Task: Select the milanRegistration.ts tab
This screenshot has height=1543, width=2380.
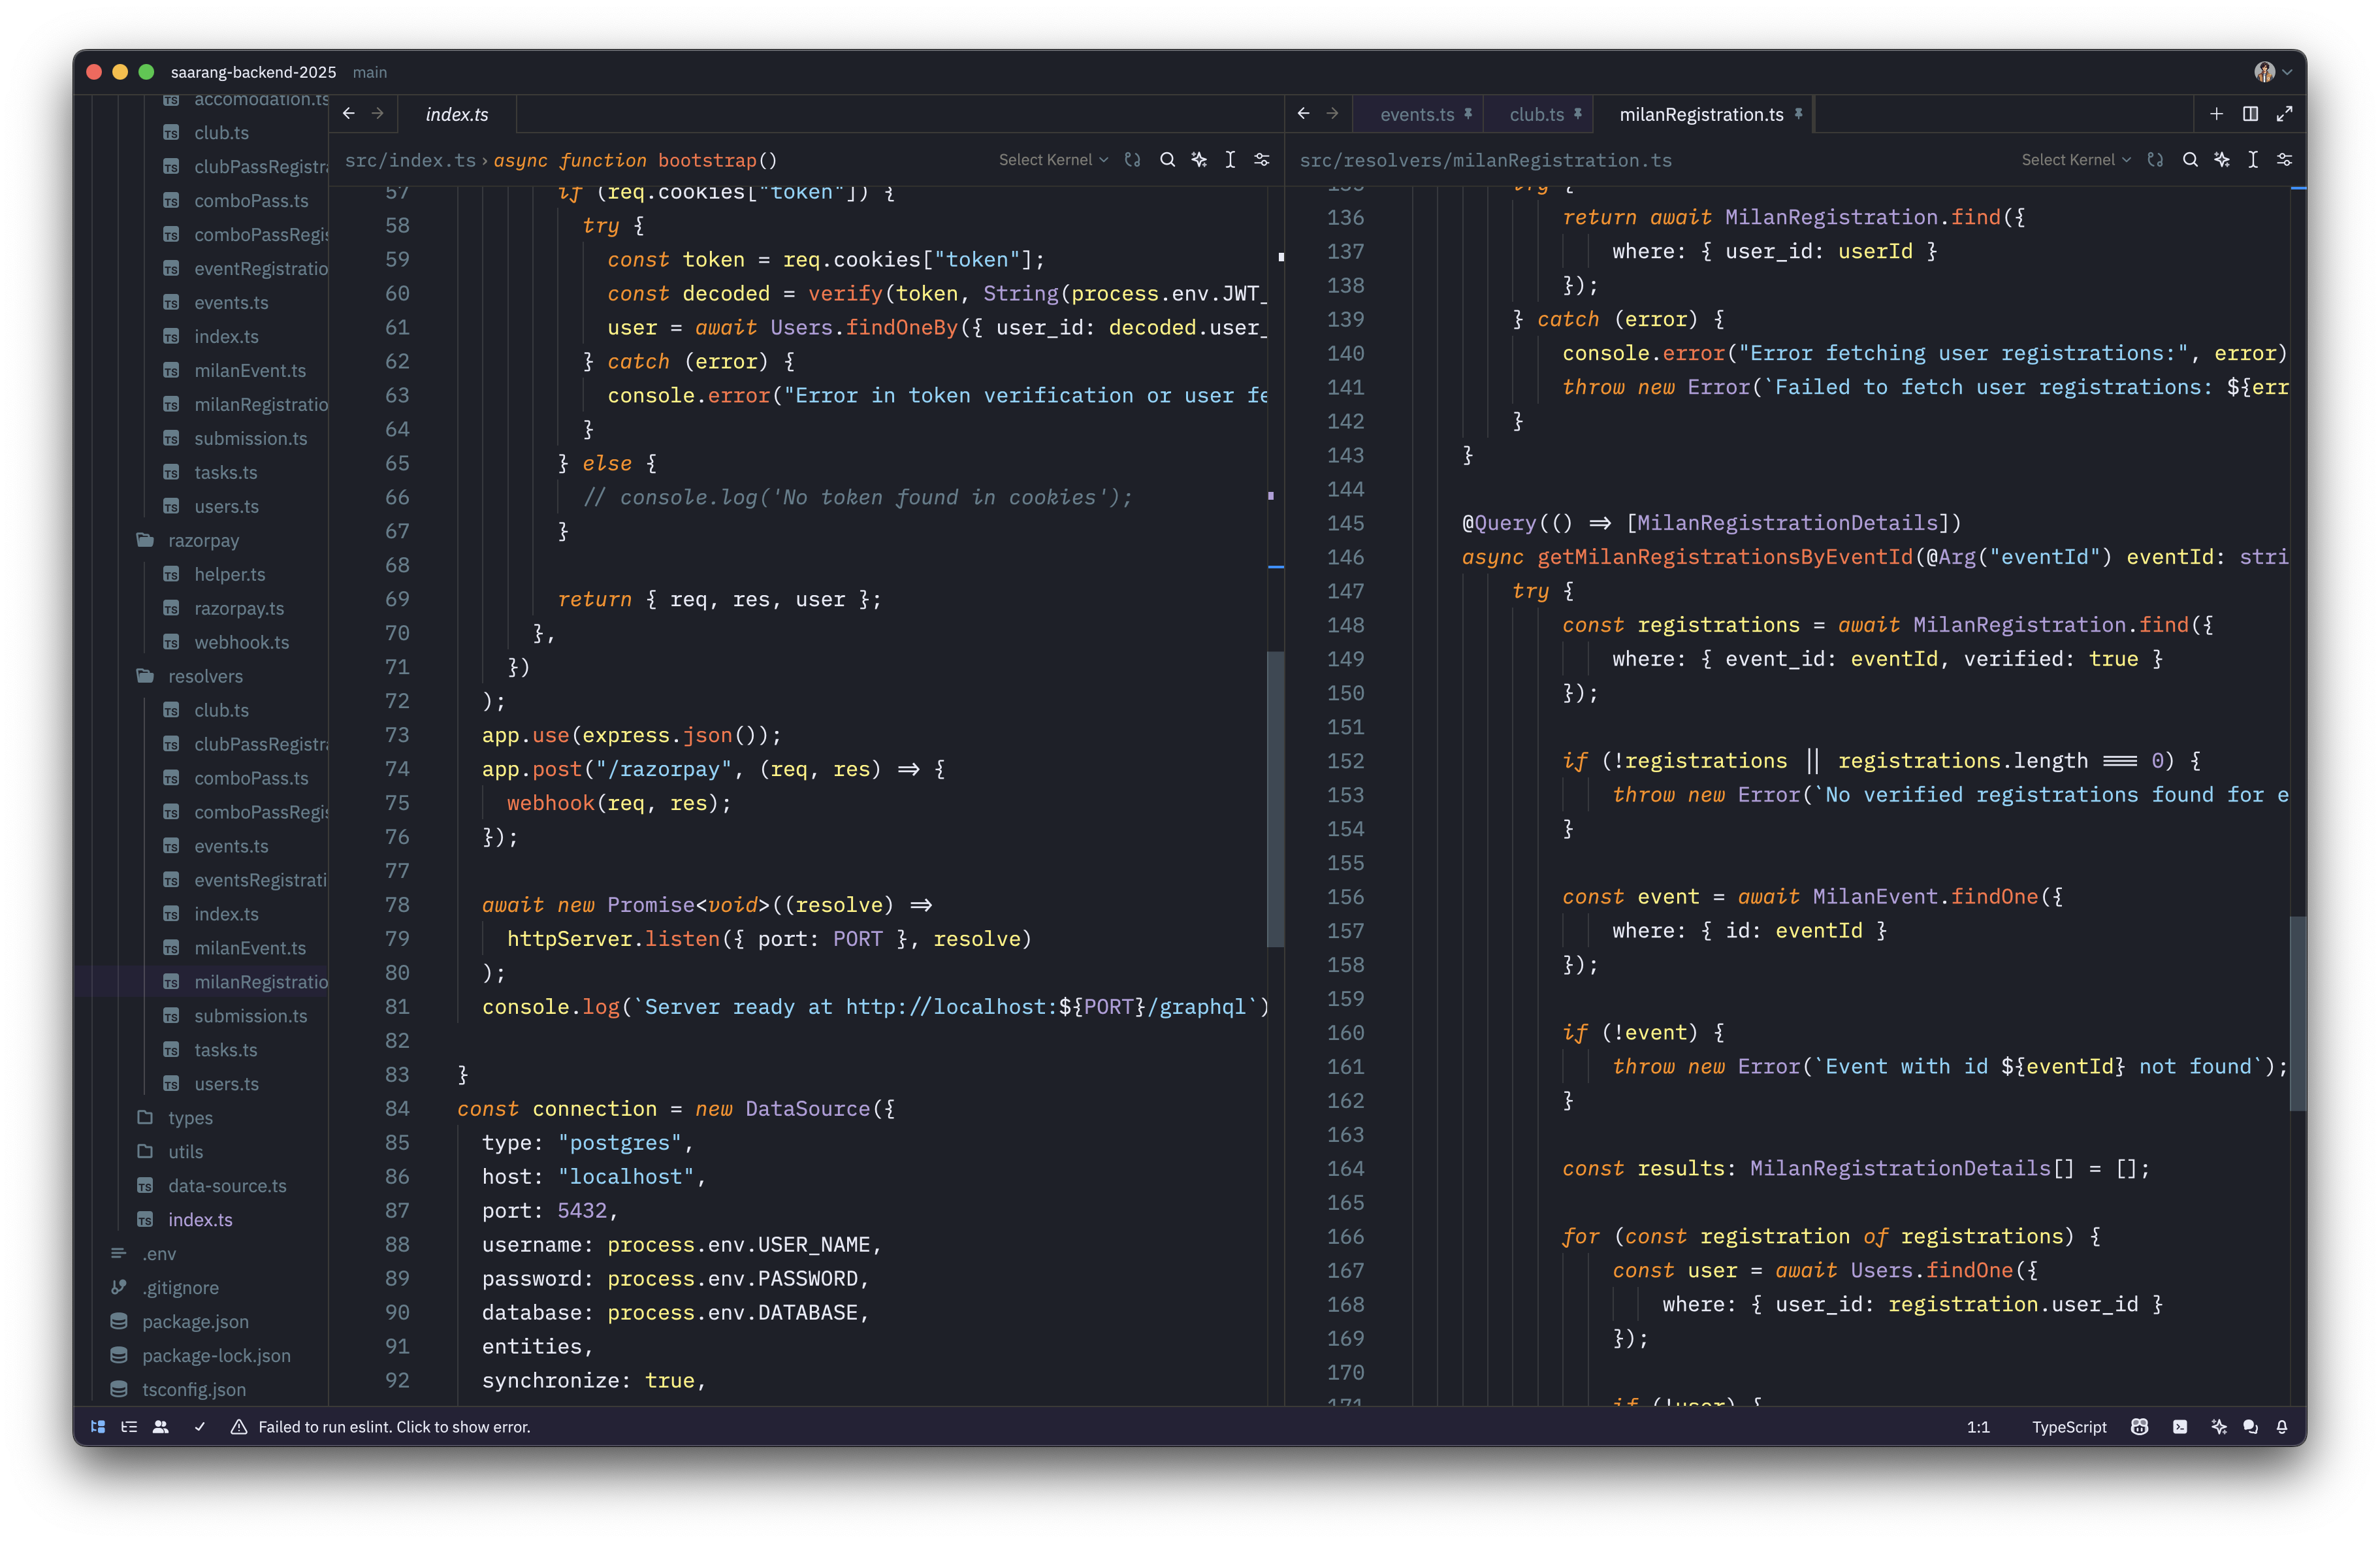Action: coord(1702,115)
